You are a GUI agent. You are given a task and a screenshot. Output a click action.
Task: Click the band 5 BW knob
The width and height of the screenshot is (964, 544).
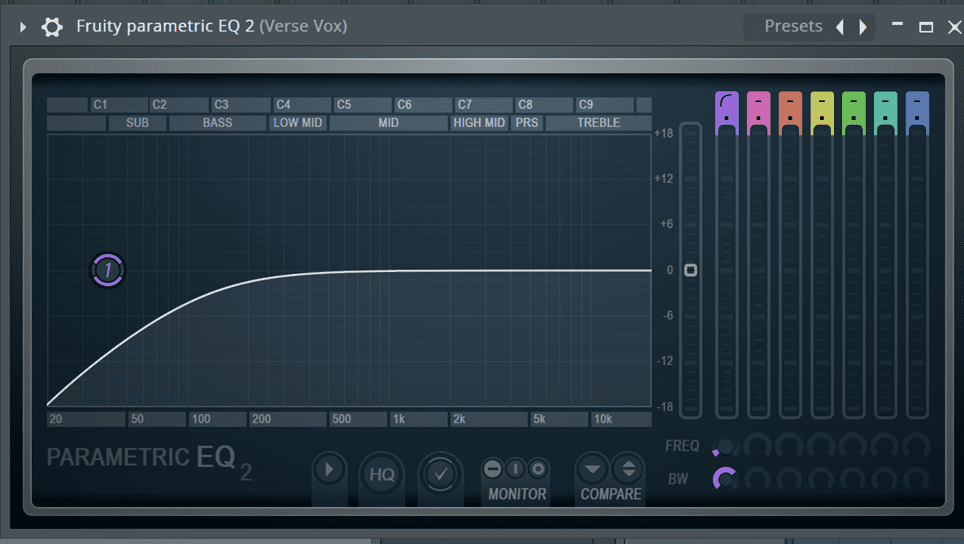pyautogui.click(x=853, y=479)
